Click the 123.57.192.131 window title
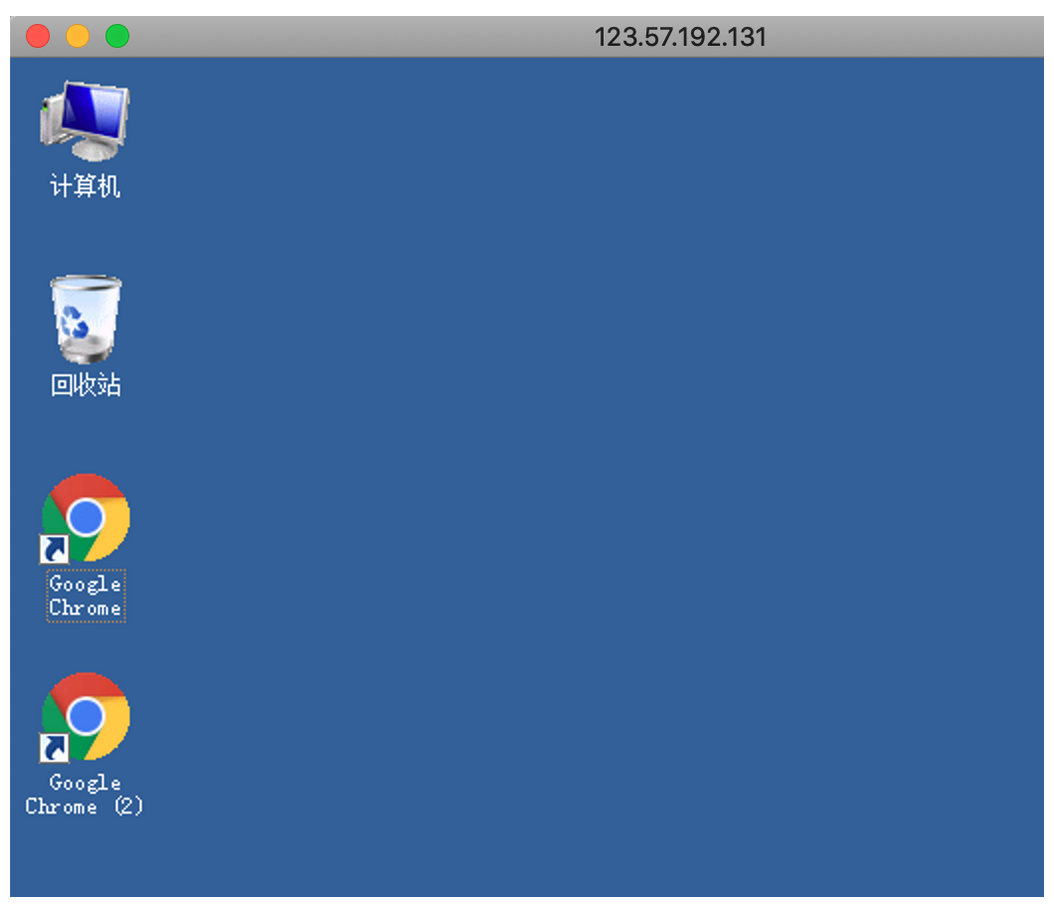Image resolution: width=1054 pixels, height=906 pixels. (x=680, y=37)
